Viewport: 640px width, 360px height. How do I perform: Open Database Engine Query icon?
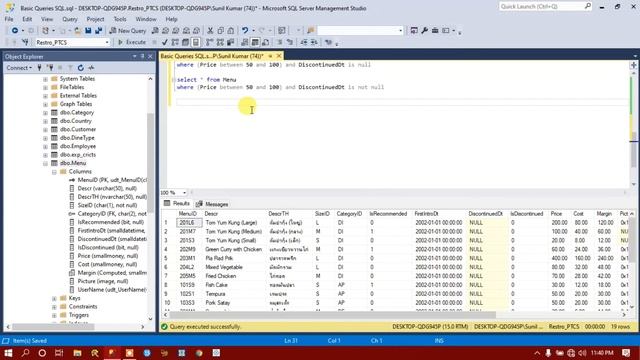(x=155, y=31)
